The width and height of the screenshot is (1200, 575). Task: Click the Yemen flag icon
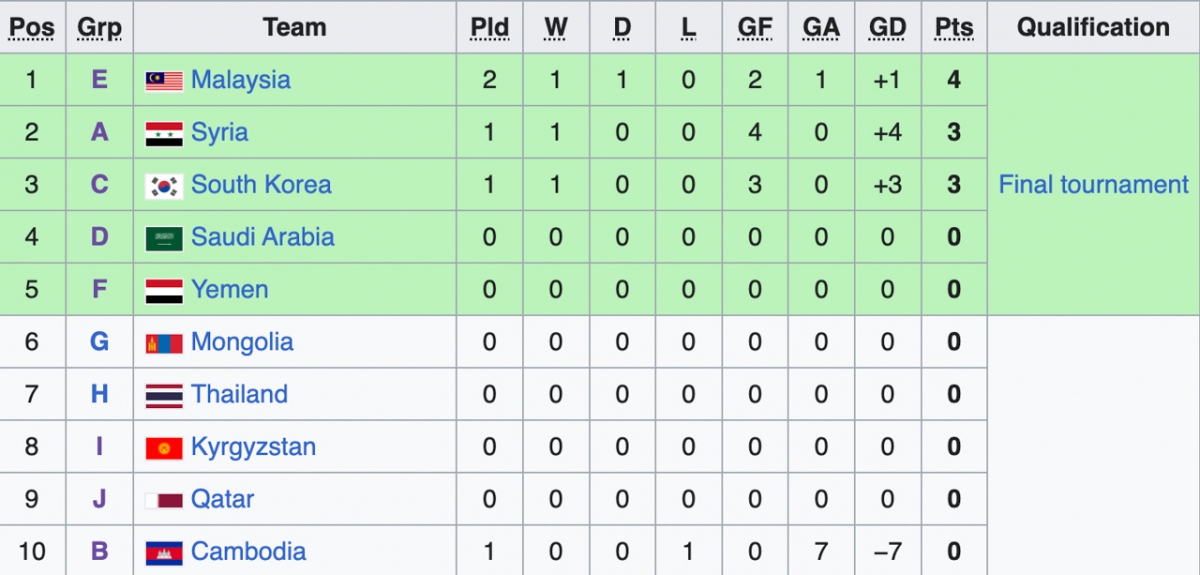click(164, 290)
